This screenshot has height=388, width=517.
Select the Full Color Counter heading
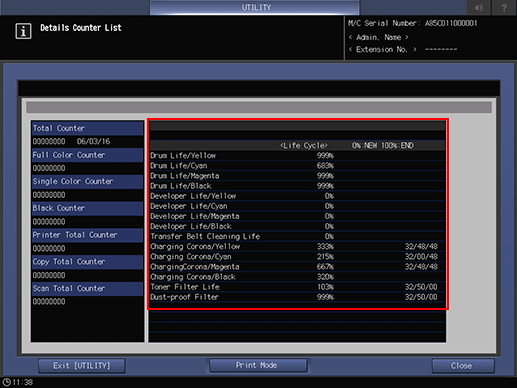point(87,155)
